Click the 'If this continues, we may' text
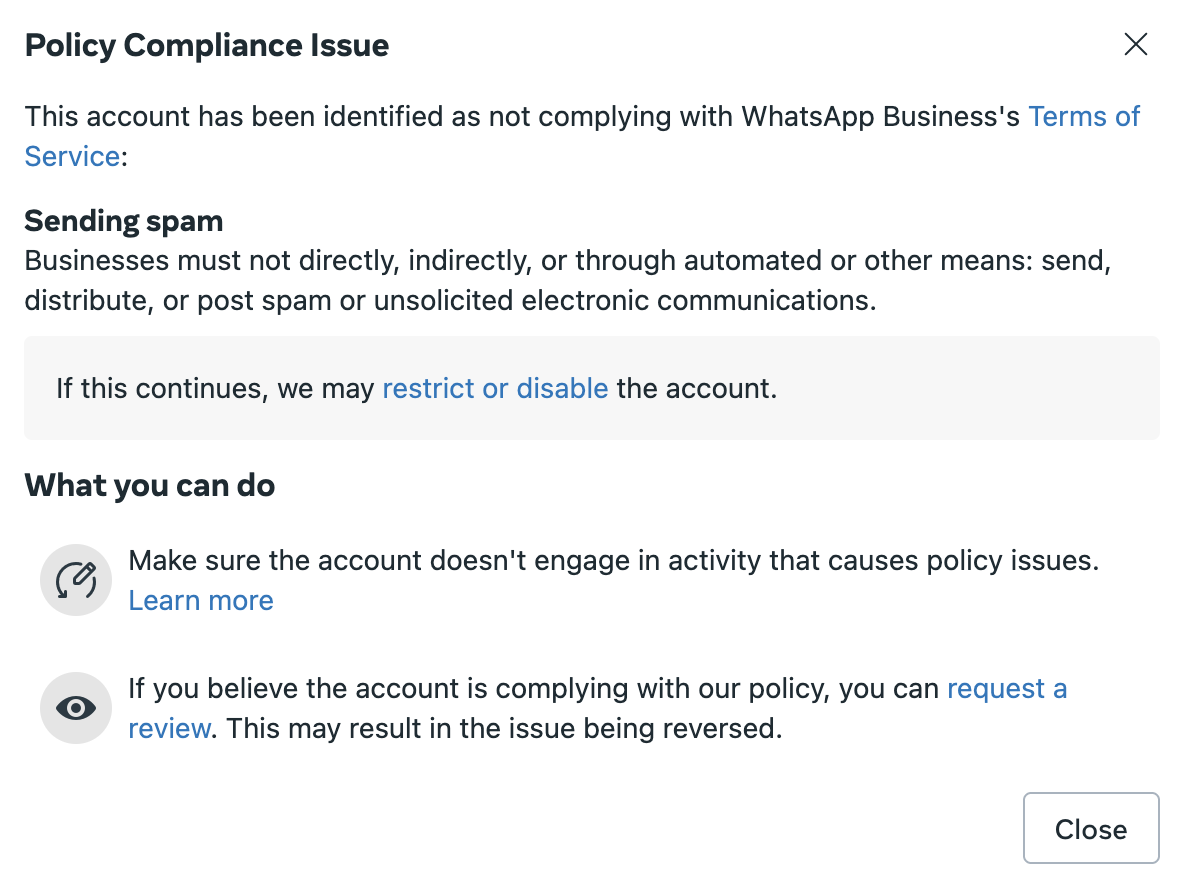Image resolution: width=1192 pixels, height=886 pixels. [215, 388]
